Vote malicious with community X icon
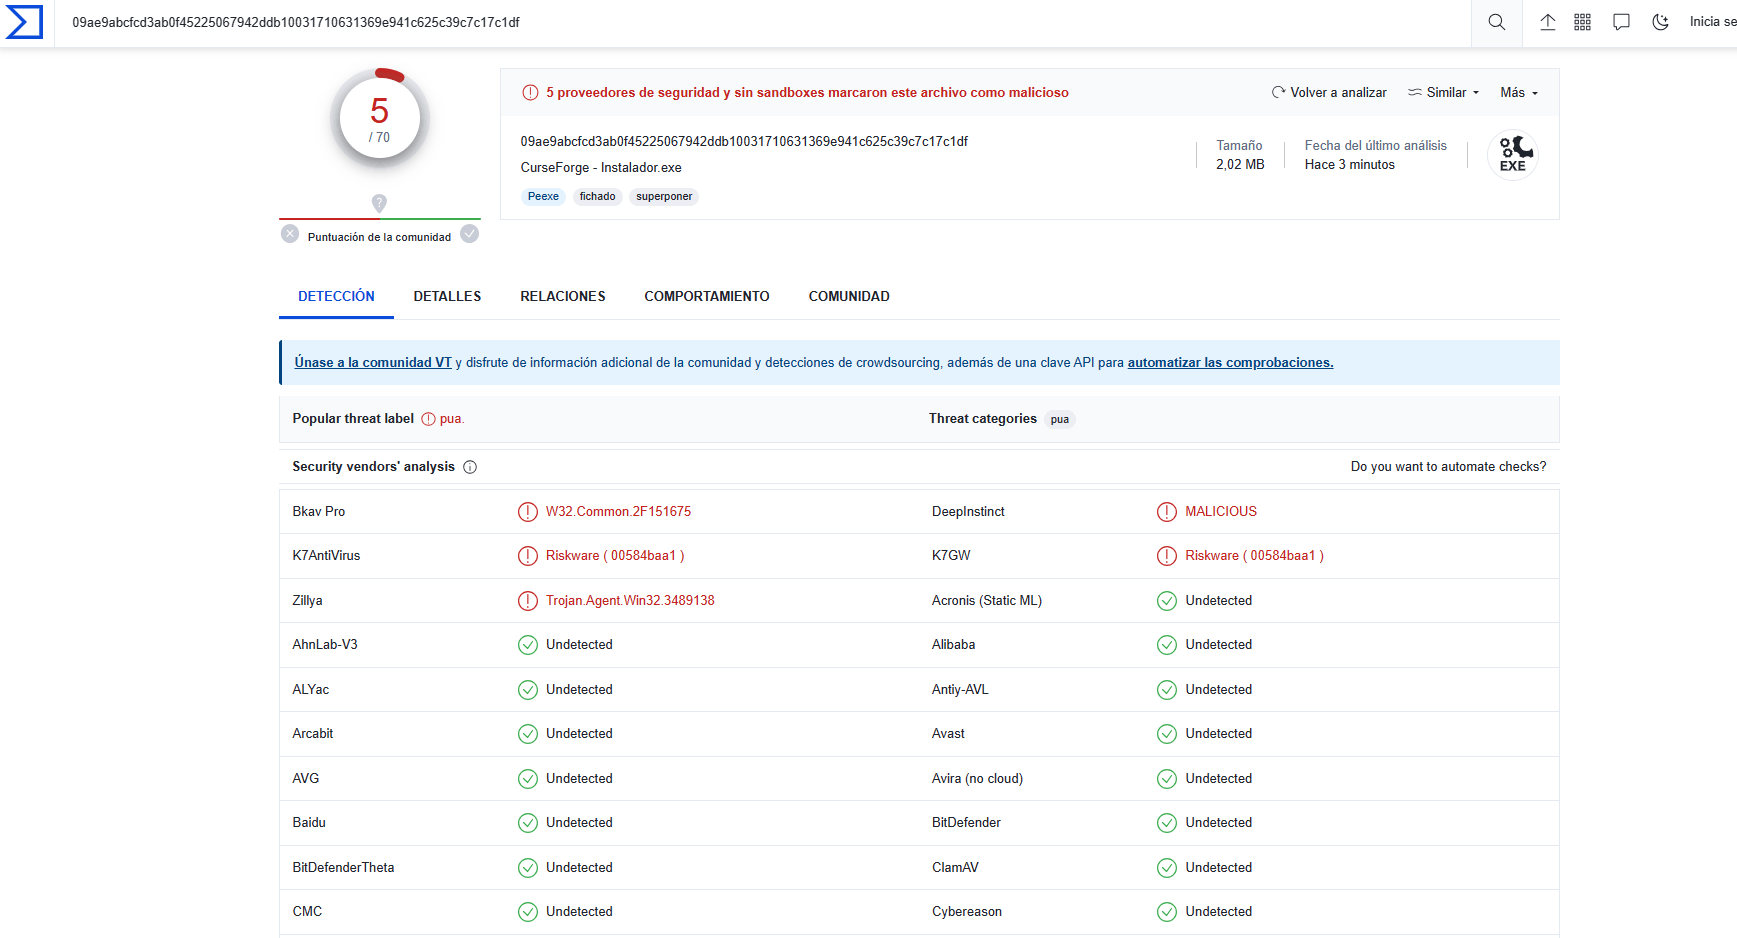The image size is (1737, 938). tap(290, 234)
